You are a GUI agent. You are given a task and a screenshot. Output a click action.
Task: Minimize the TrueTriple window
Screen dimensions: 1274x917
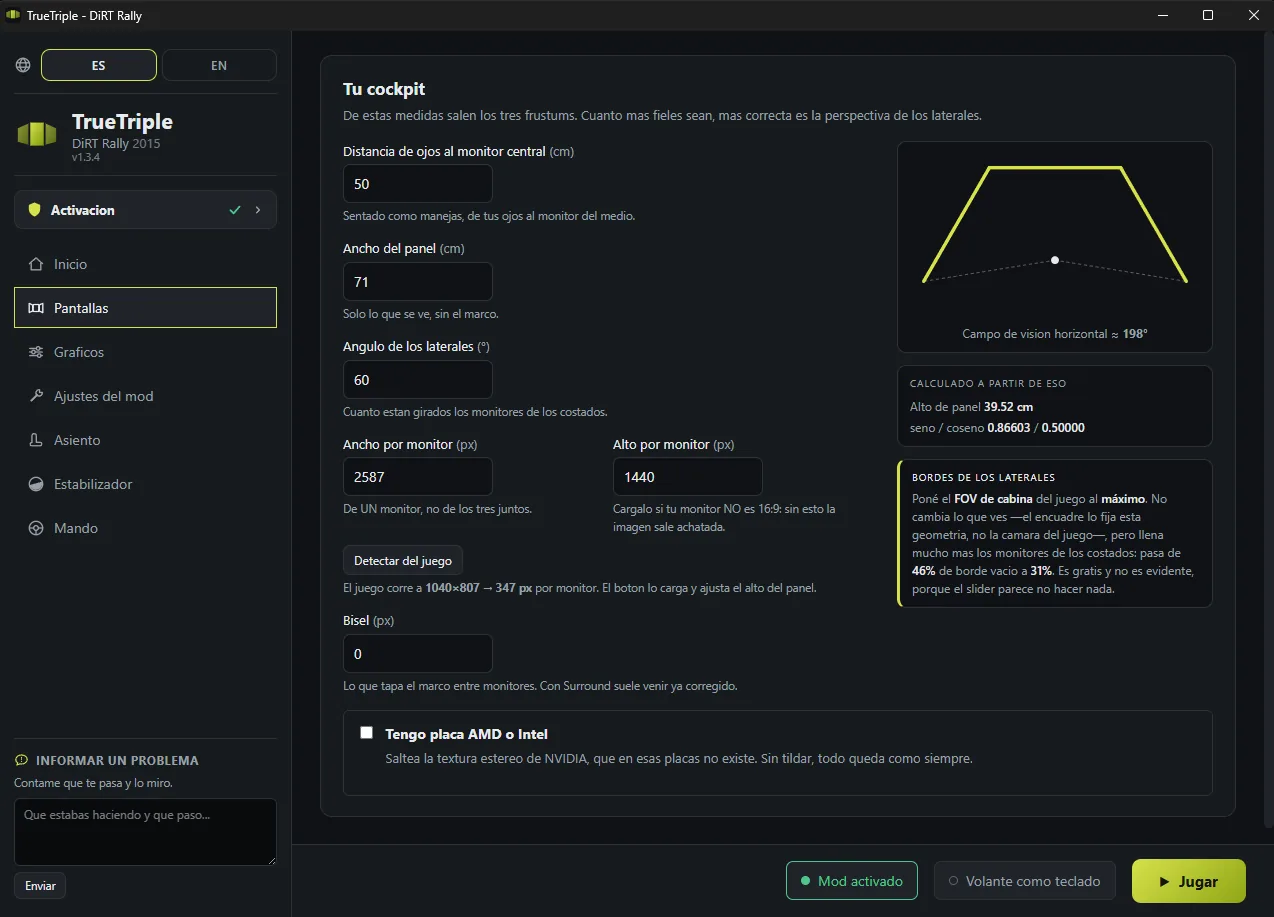click(x=1162, y=15)
